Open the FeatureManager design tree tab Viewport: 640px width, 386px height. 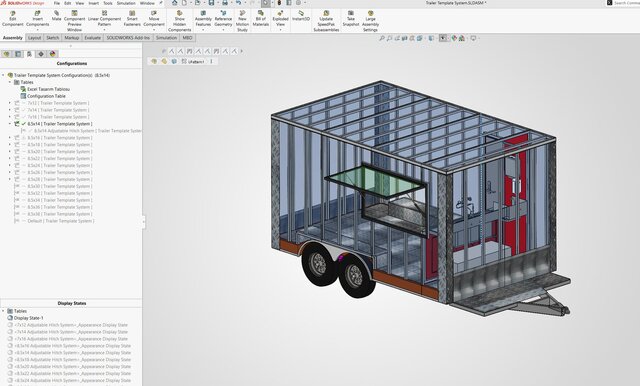[x=6, y=54]
